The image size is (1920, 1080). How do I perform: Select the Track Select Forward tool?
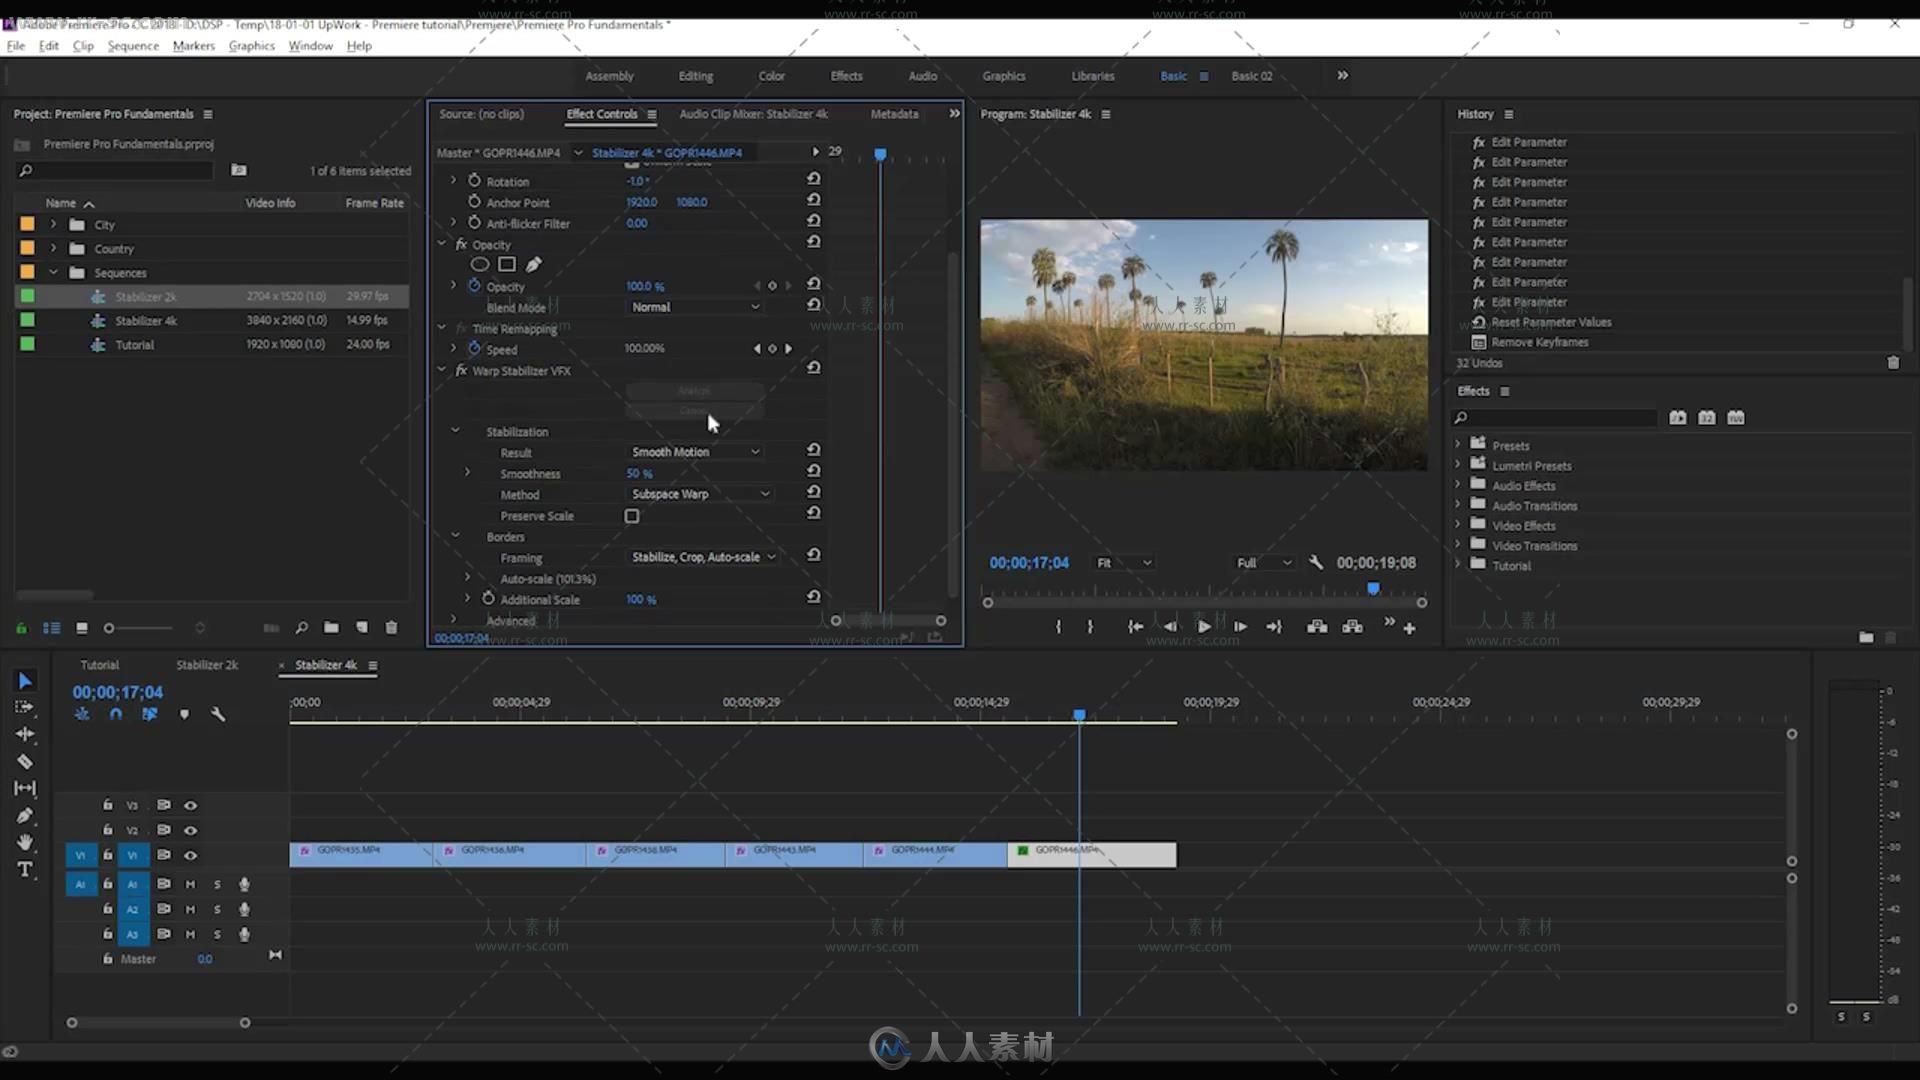tap(25, 707)
